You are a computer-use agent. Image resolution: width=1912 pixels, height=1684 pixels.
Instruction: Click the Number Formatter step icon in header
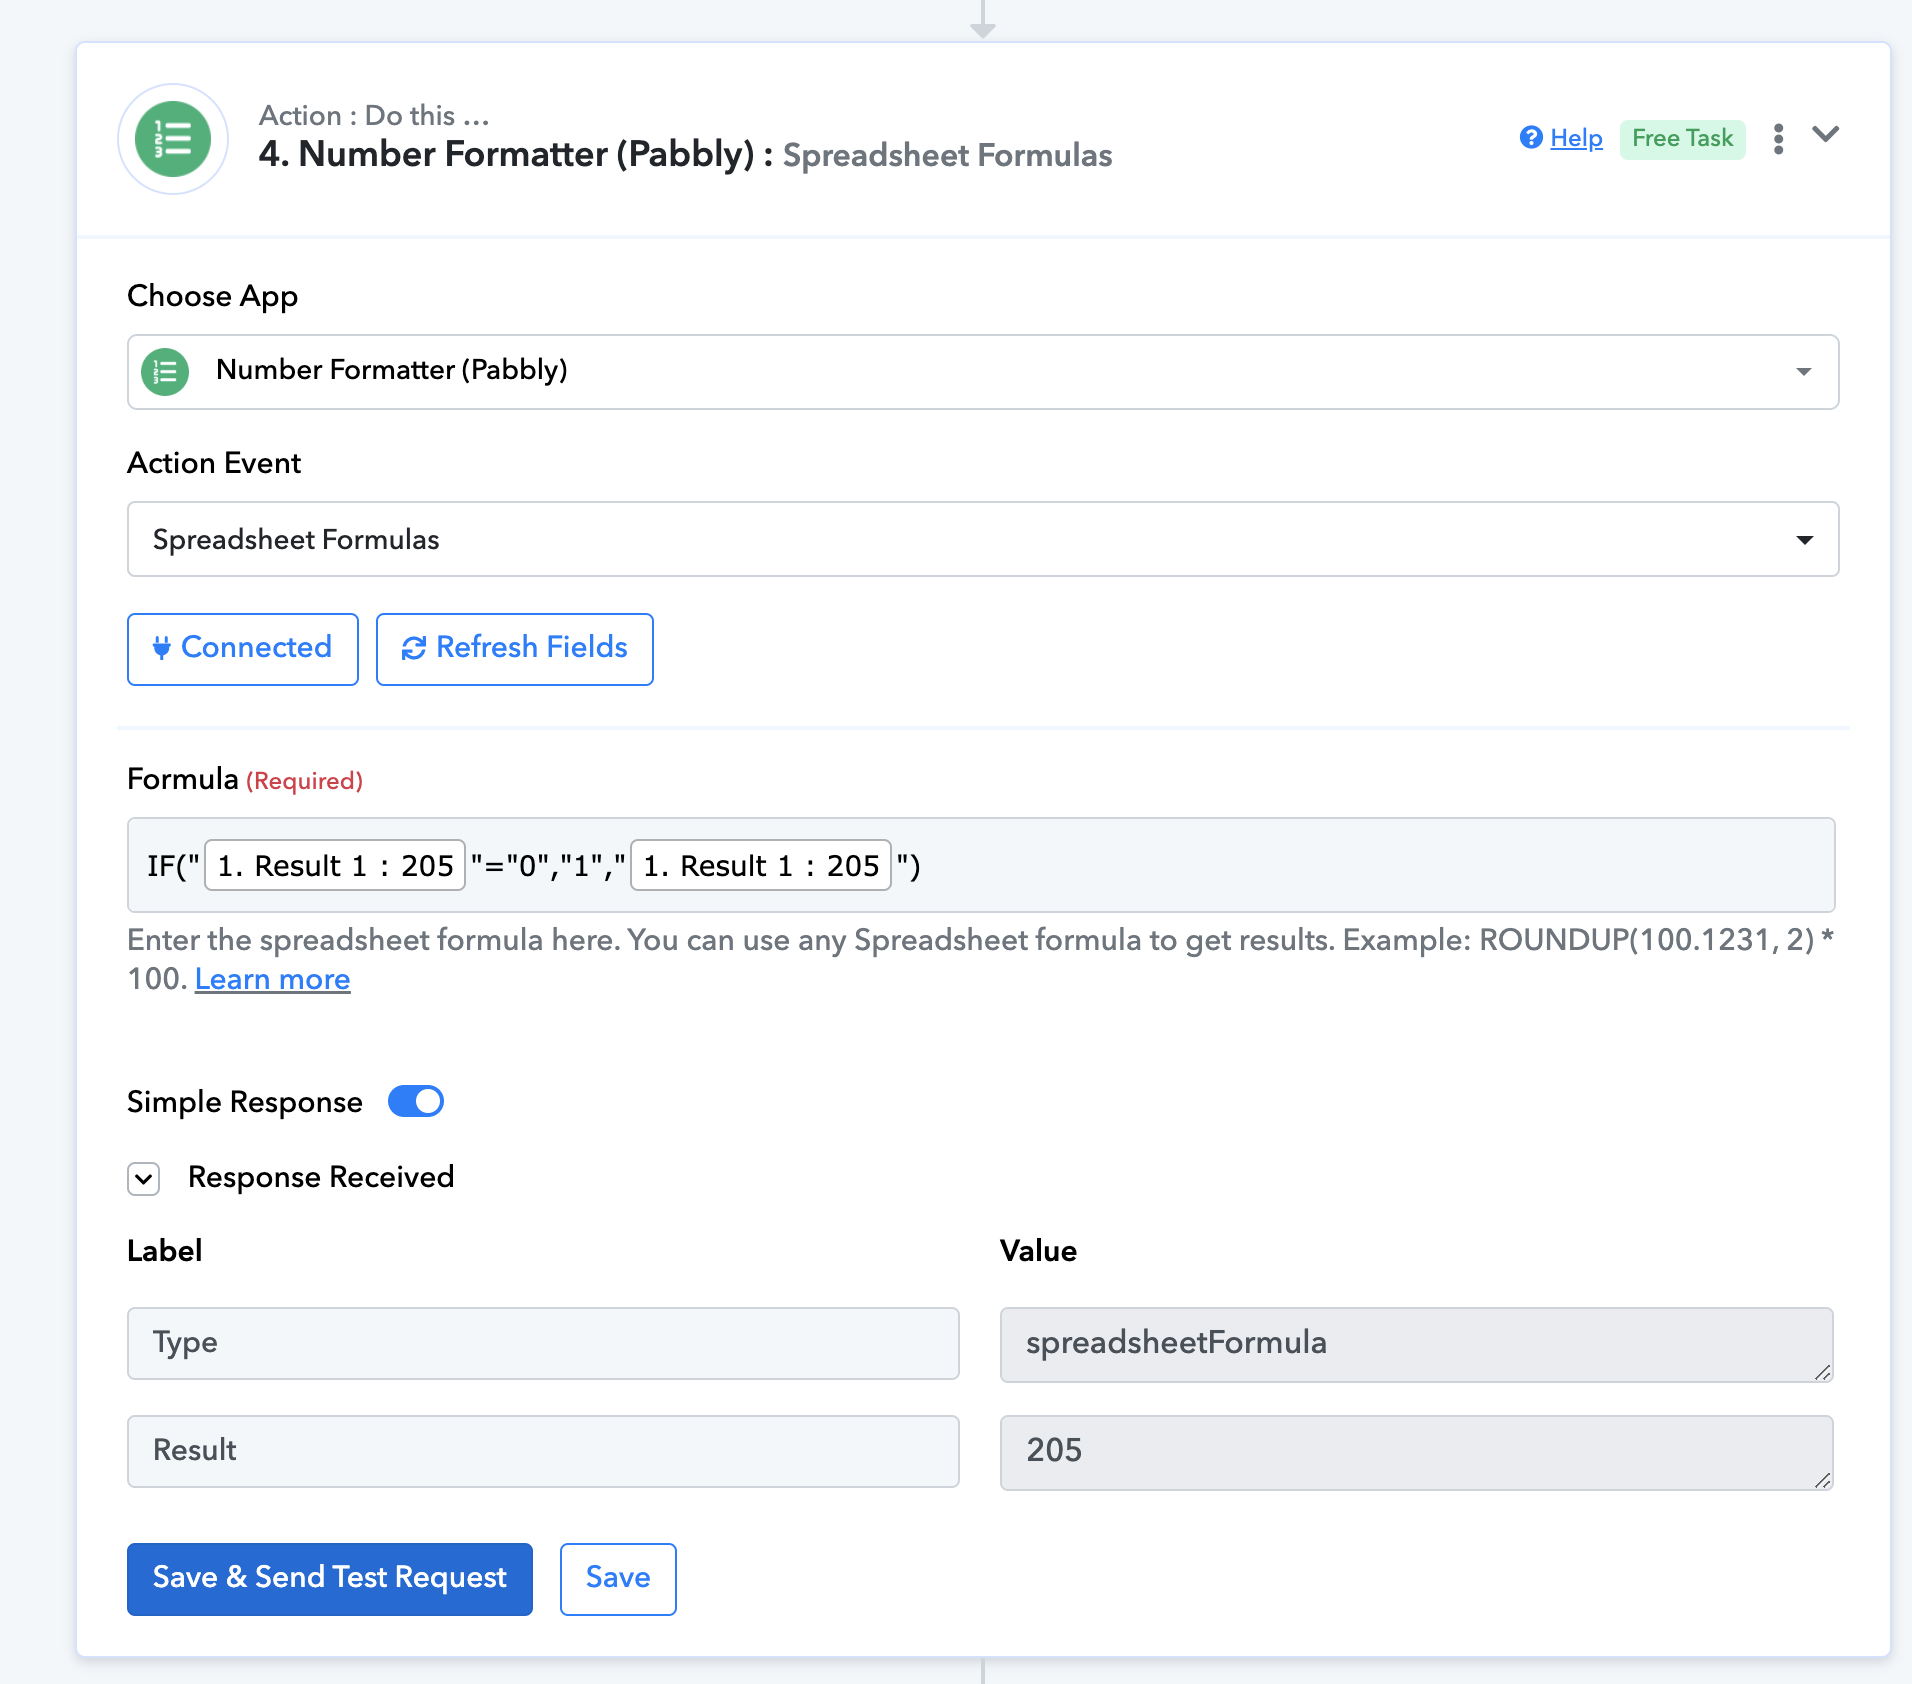click(x=173, y=139)
